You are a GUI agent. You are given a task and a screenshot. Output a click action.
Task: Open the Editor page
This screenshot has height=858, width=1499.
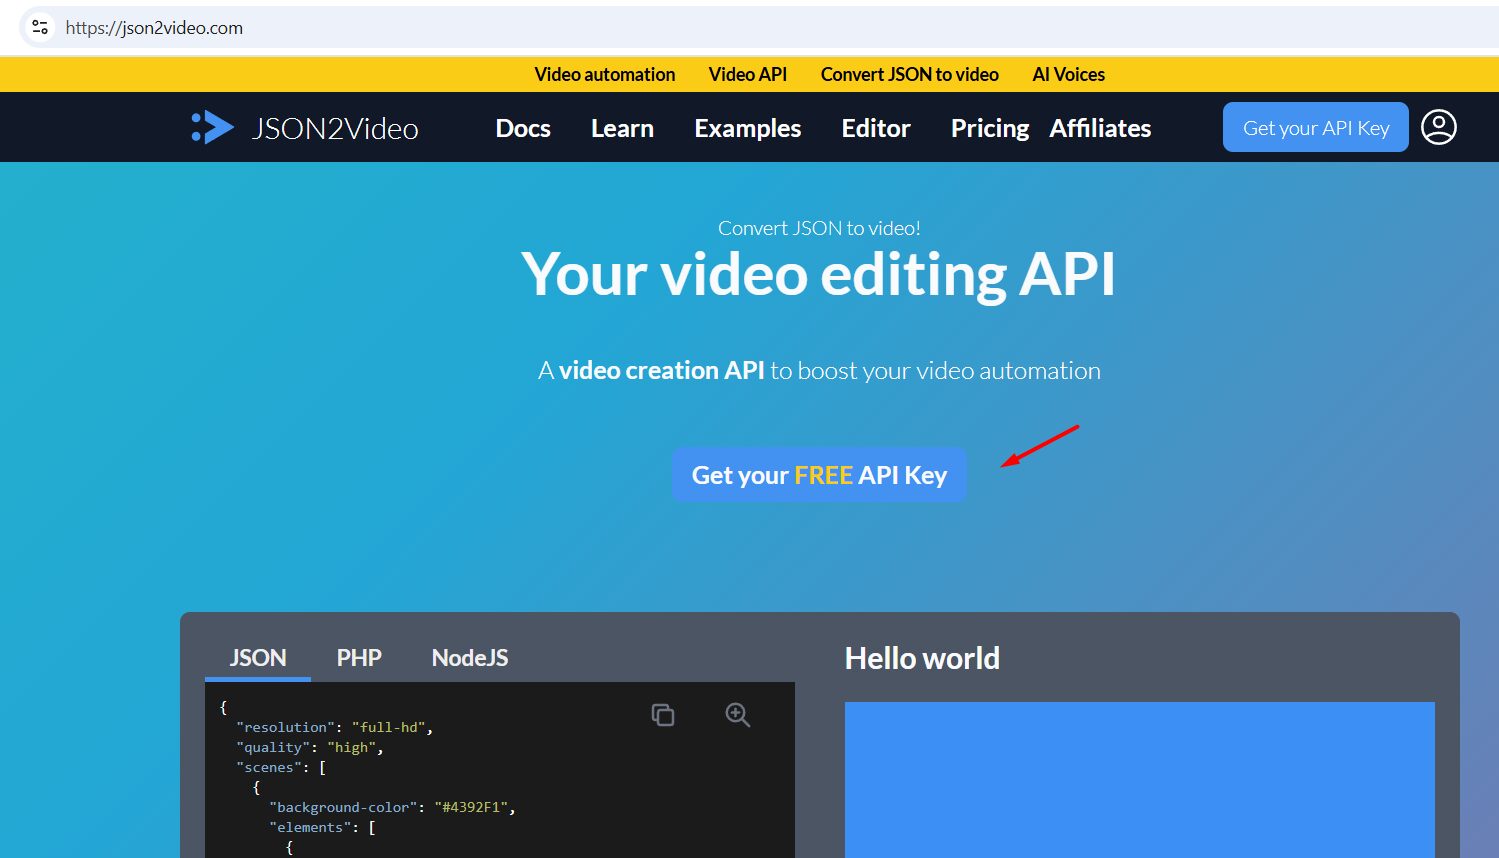tap(876, 128)
